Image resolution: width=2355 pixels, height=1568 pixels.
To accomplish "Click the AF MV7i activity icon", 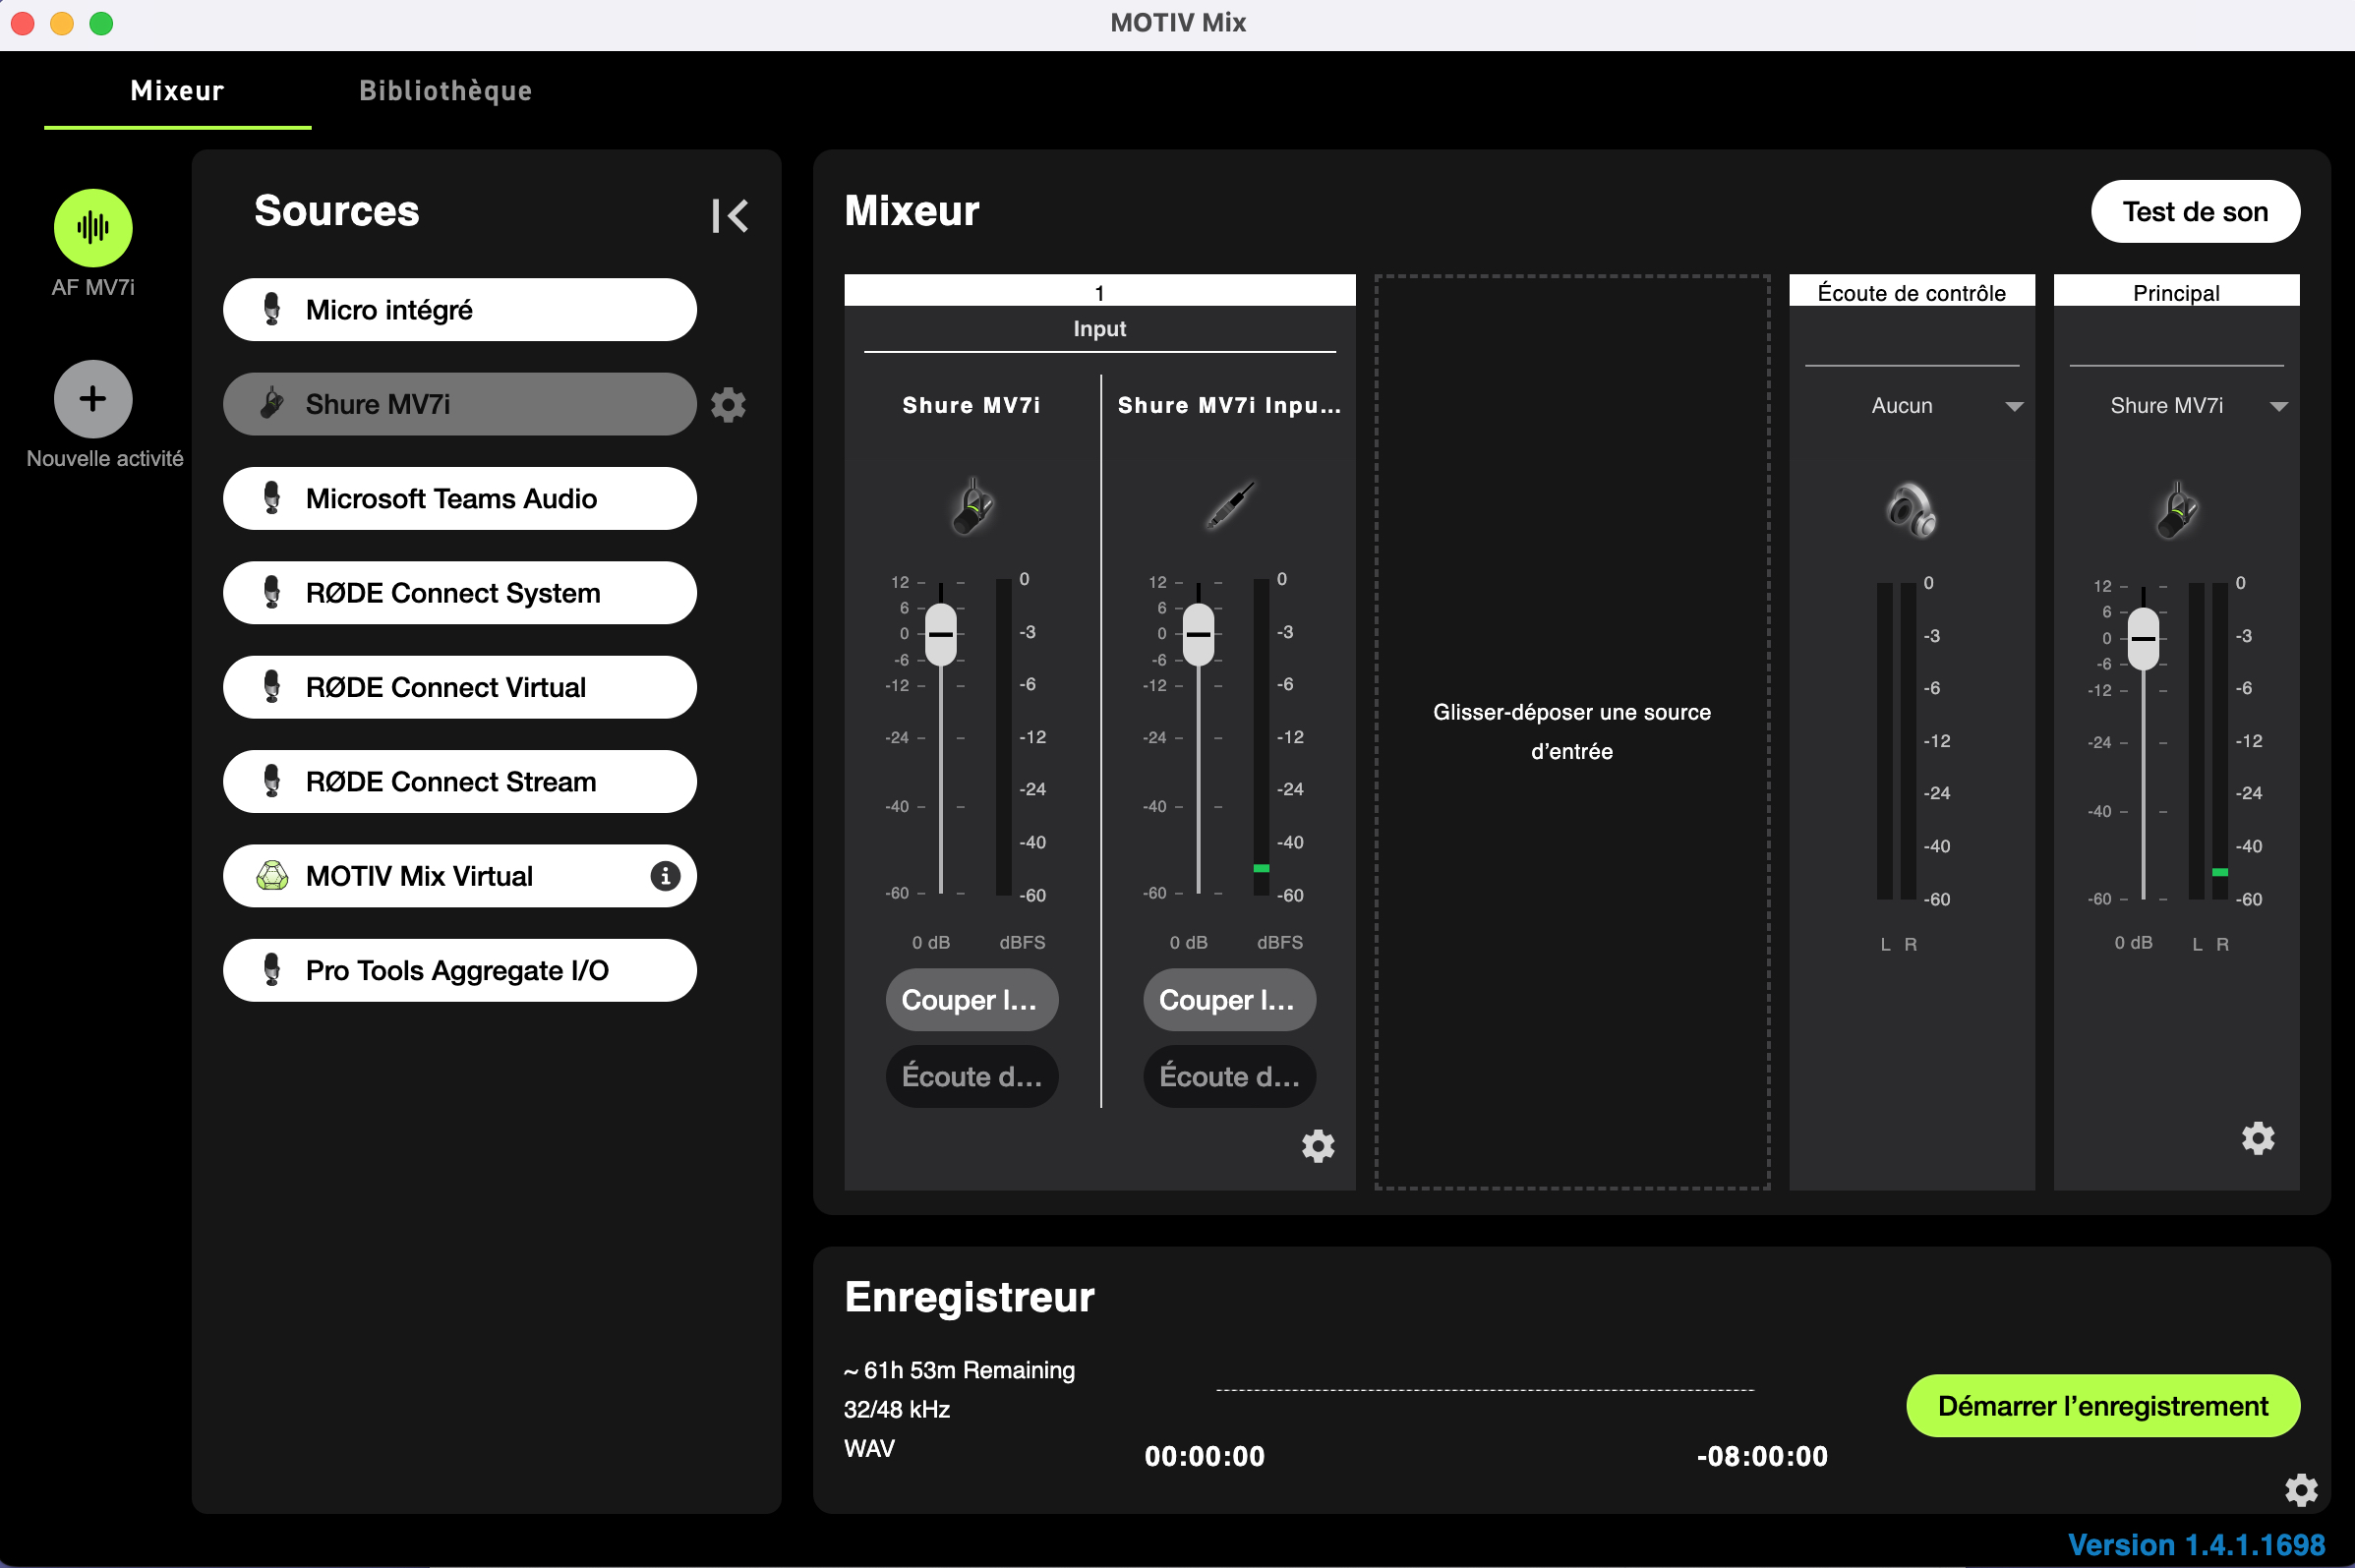I will [x=92, y=227].
